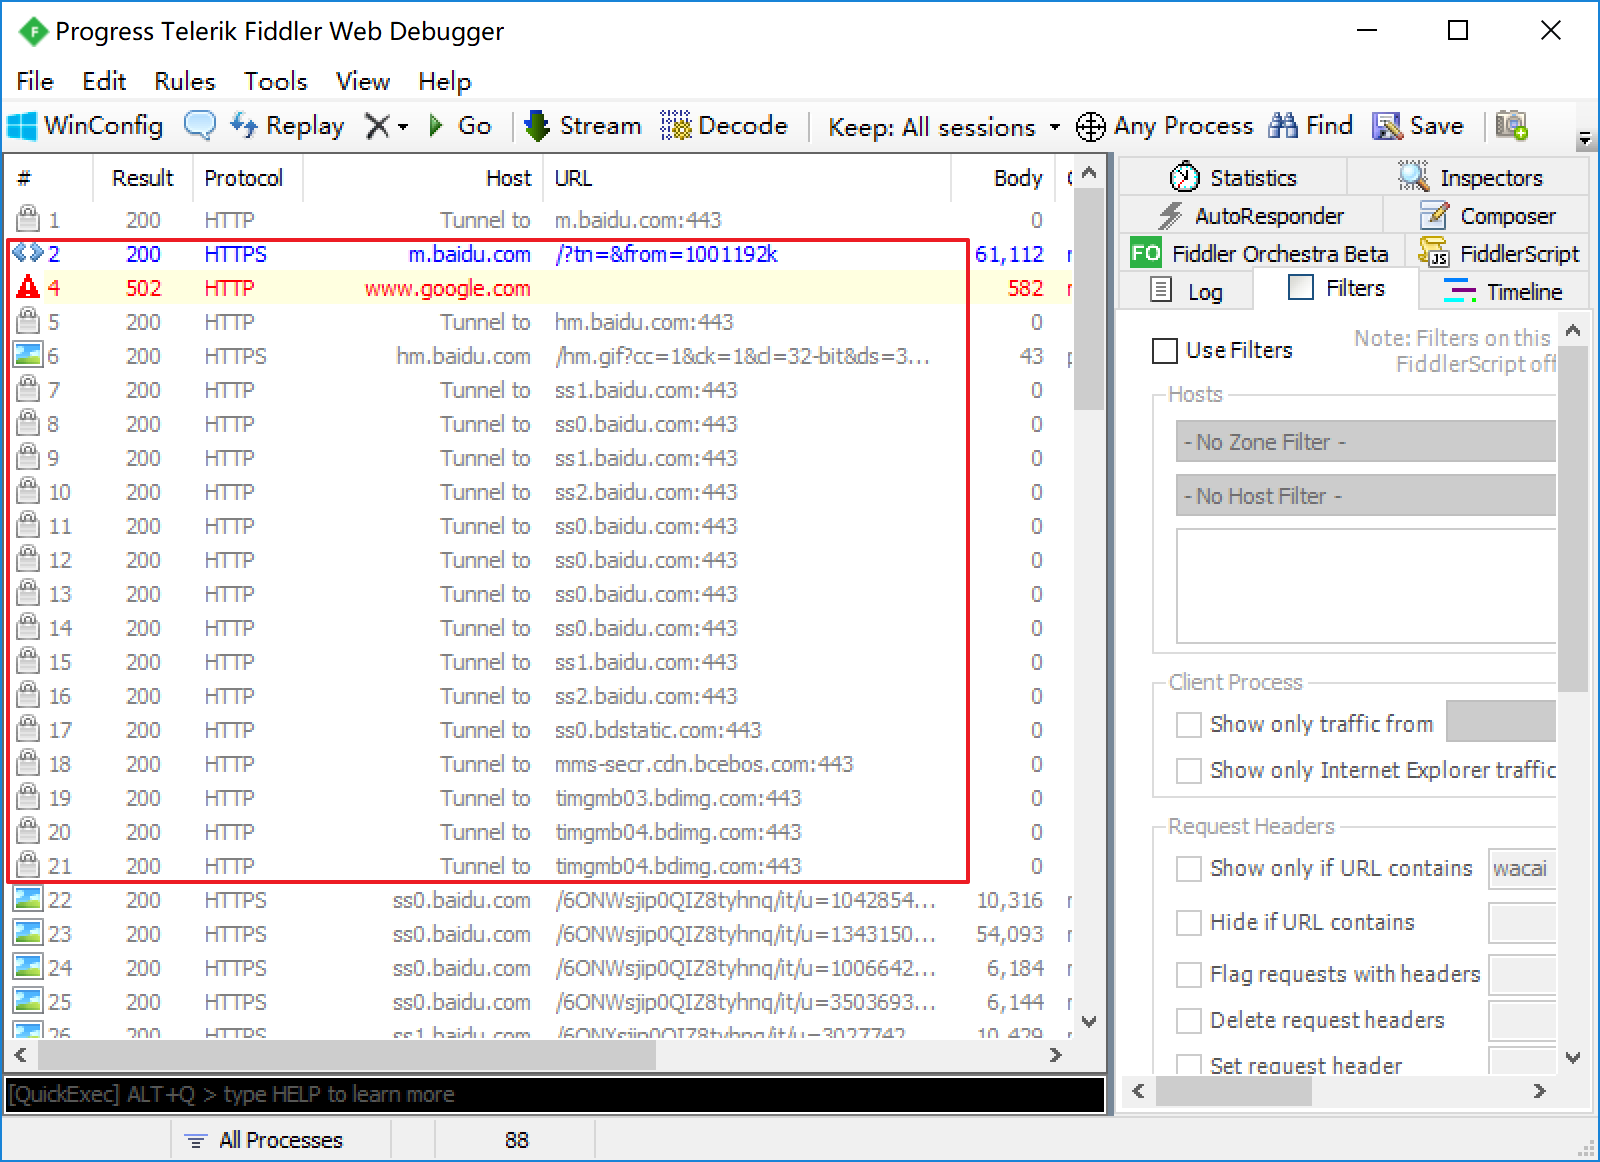Click the WinConfig toolbar button
Viewport: 1600px width, 1162px height.
(x=85, y=126)
